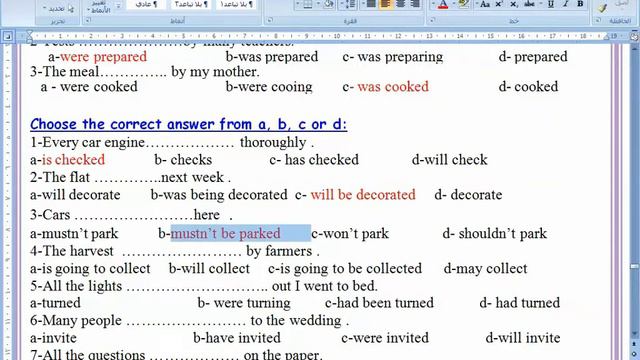The height and width of the screenshot is (360, 640).
Task: Click the option 'has checked'
Action: tap(322, 160)
